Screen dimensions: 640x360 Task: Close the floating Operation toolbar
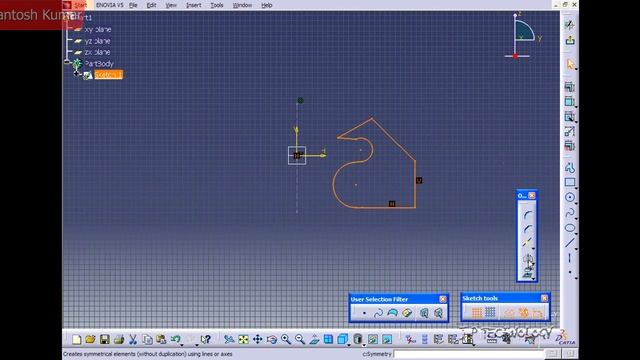[x=532, y=196]
